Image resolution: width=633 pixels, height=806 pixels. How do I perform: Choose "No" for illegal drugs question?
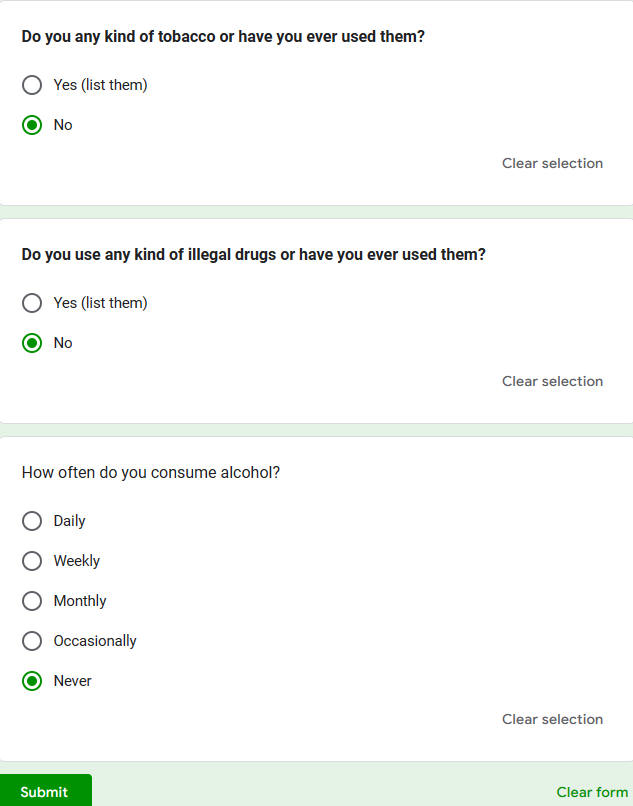coord(32,343)
